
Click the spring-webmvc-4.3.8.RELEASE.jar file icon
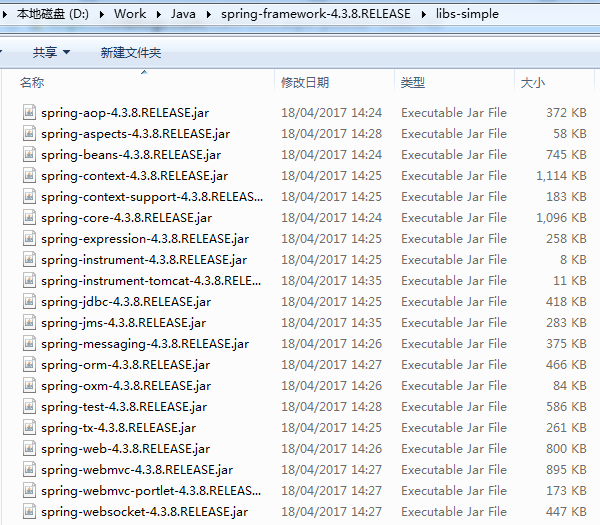point(29,470)
